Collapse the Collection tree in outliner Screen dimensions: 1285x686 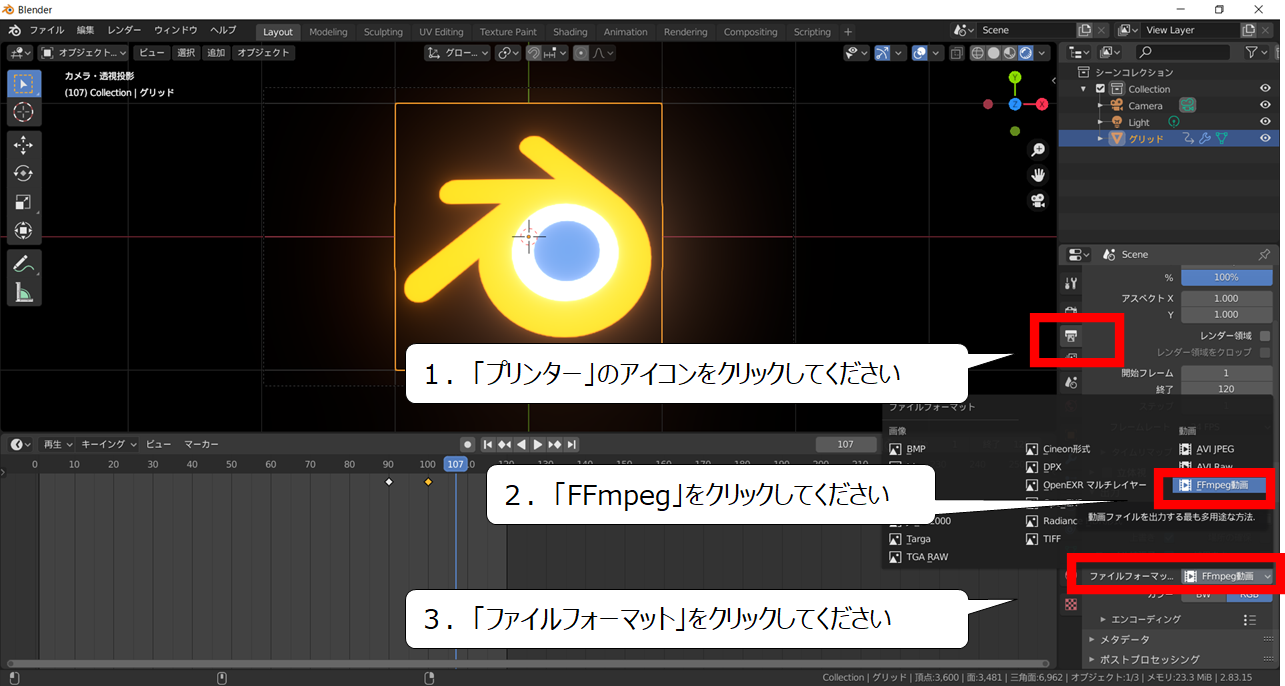click(1085, 89)
